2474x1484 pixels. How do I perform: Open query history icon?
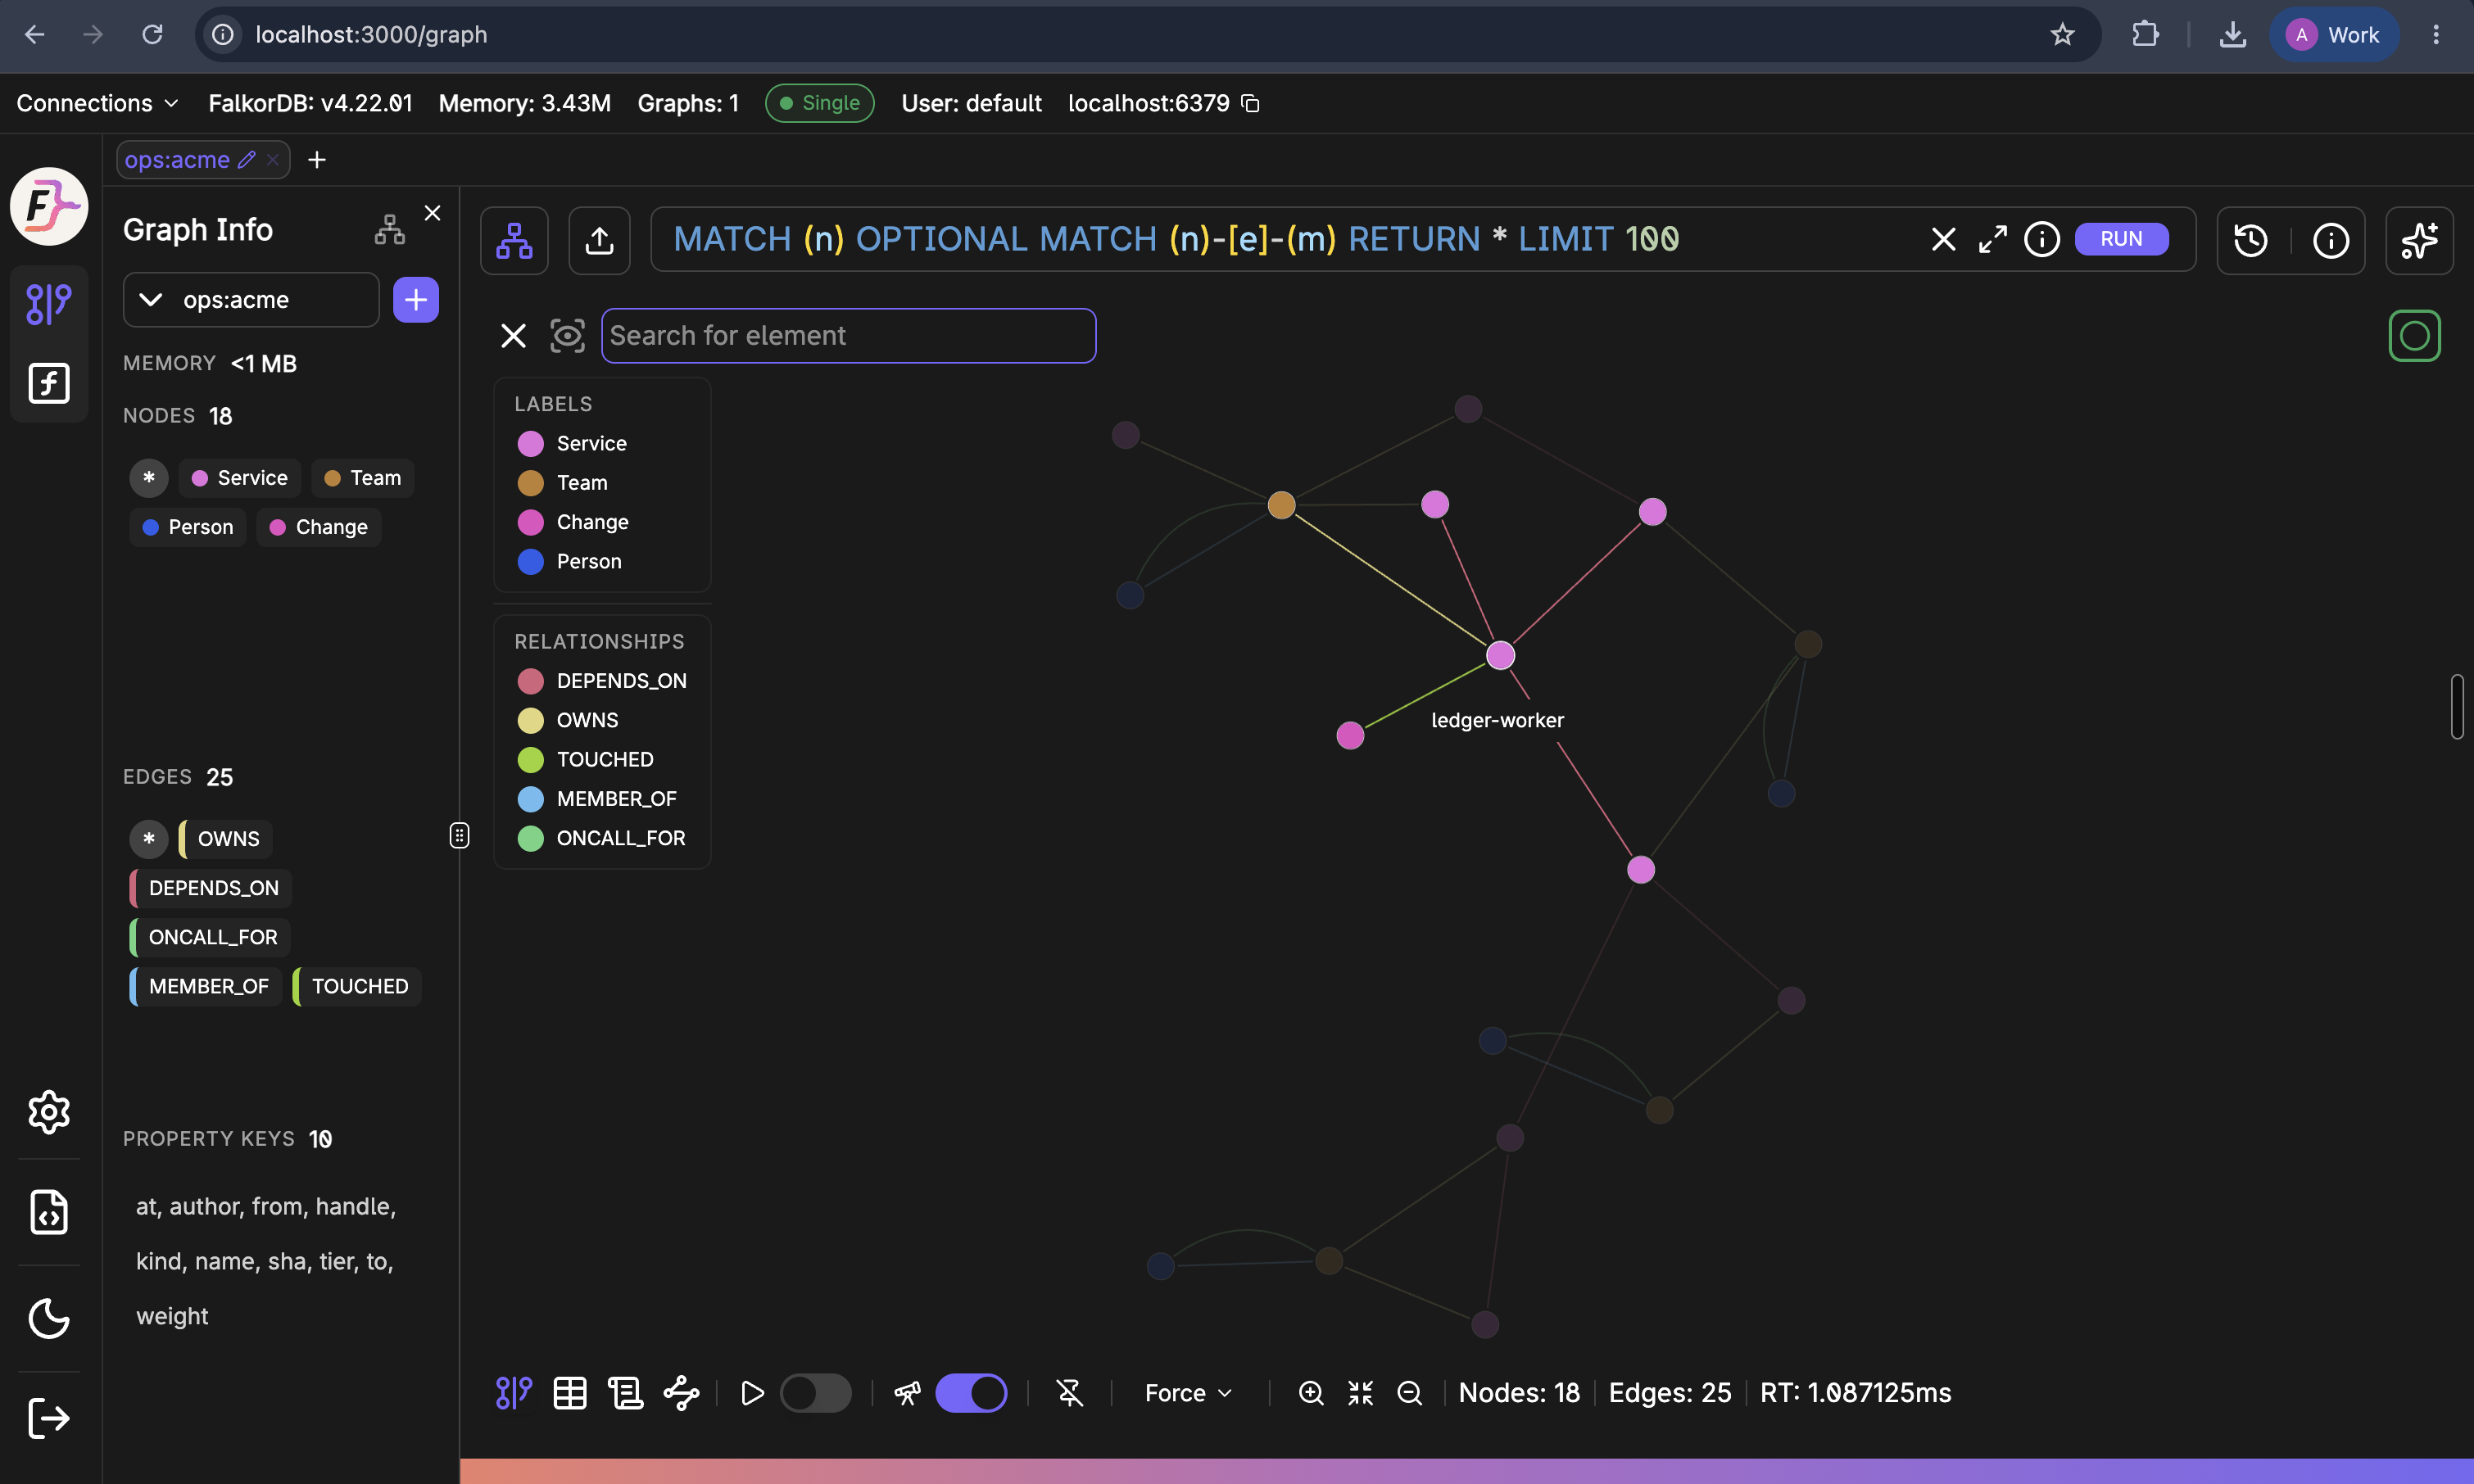(x=2251, y=240)
